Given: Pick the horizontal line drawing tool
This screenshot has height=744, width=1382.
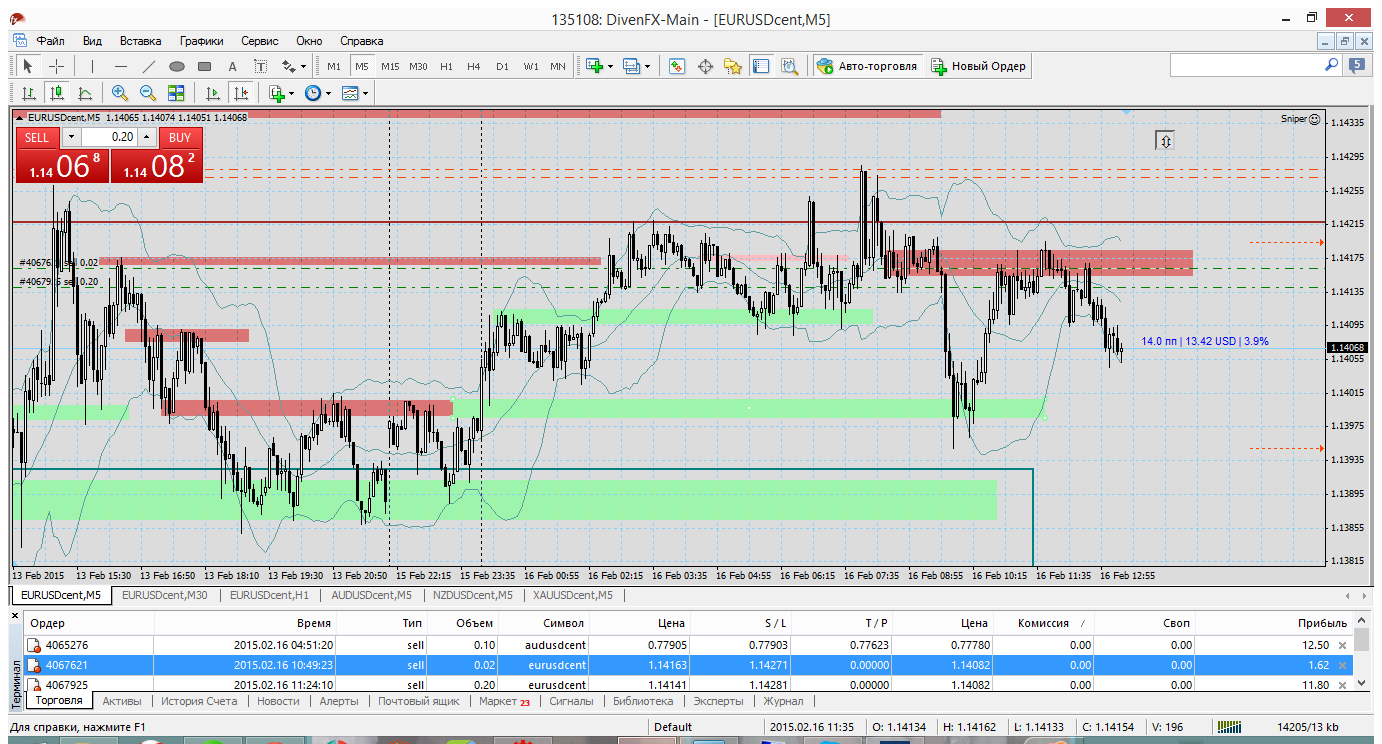Looking at the screenshot, I should coord(121,66).
